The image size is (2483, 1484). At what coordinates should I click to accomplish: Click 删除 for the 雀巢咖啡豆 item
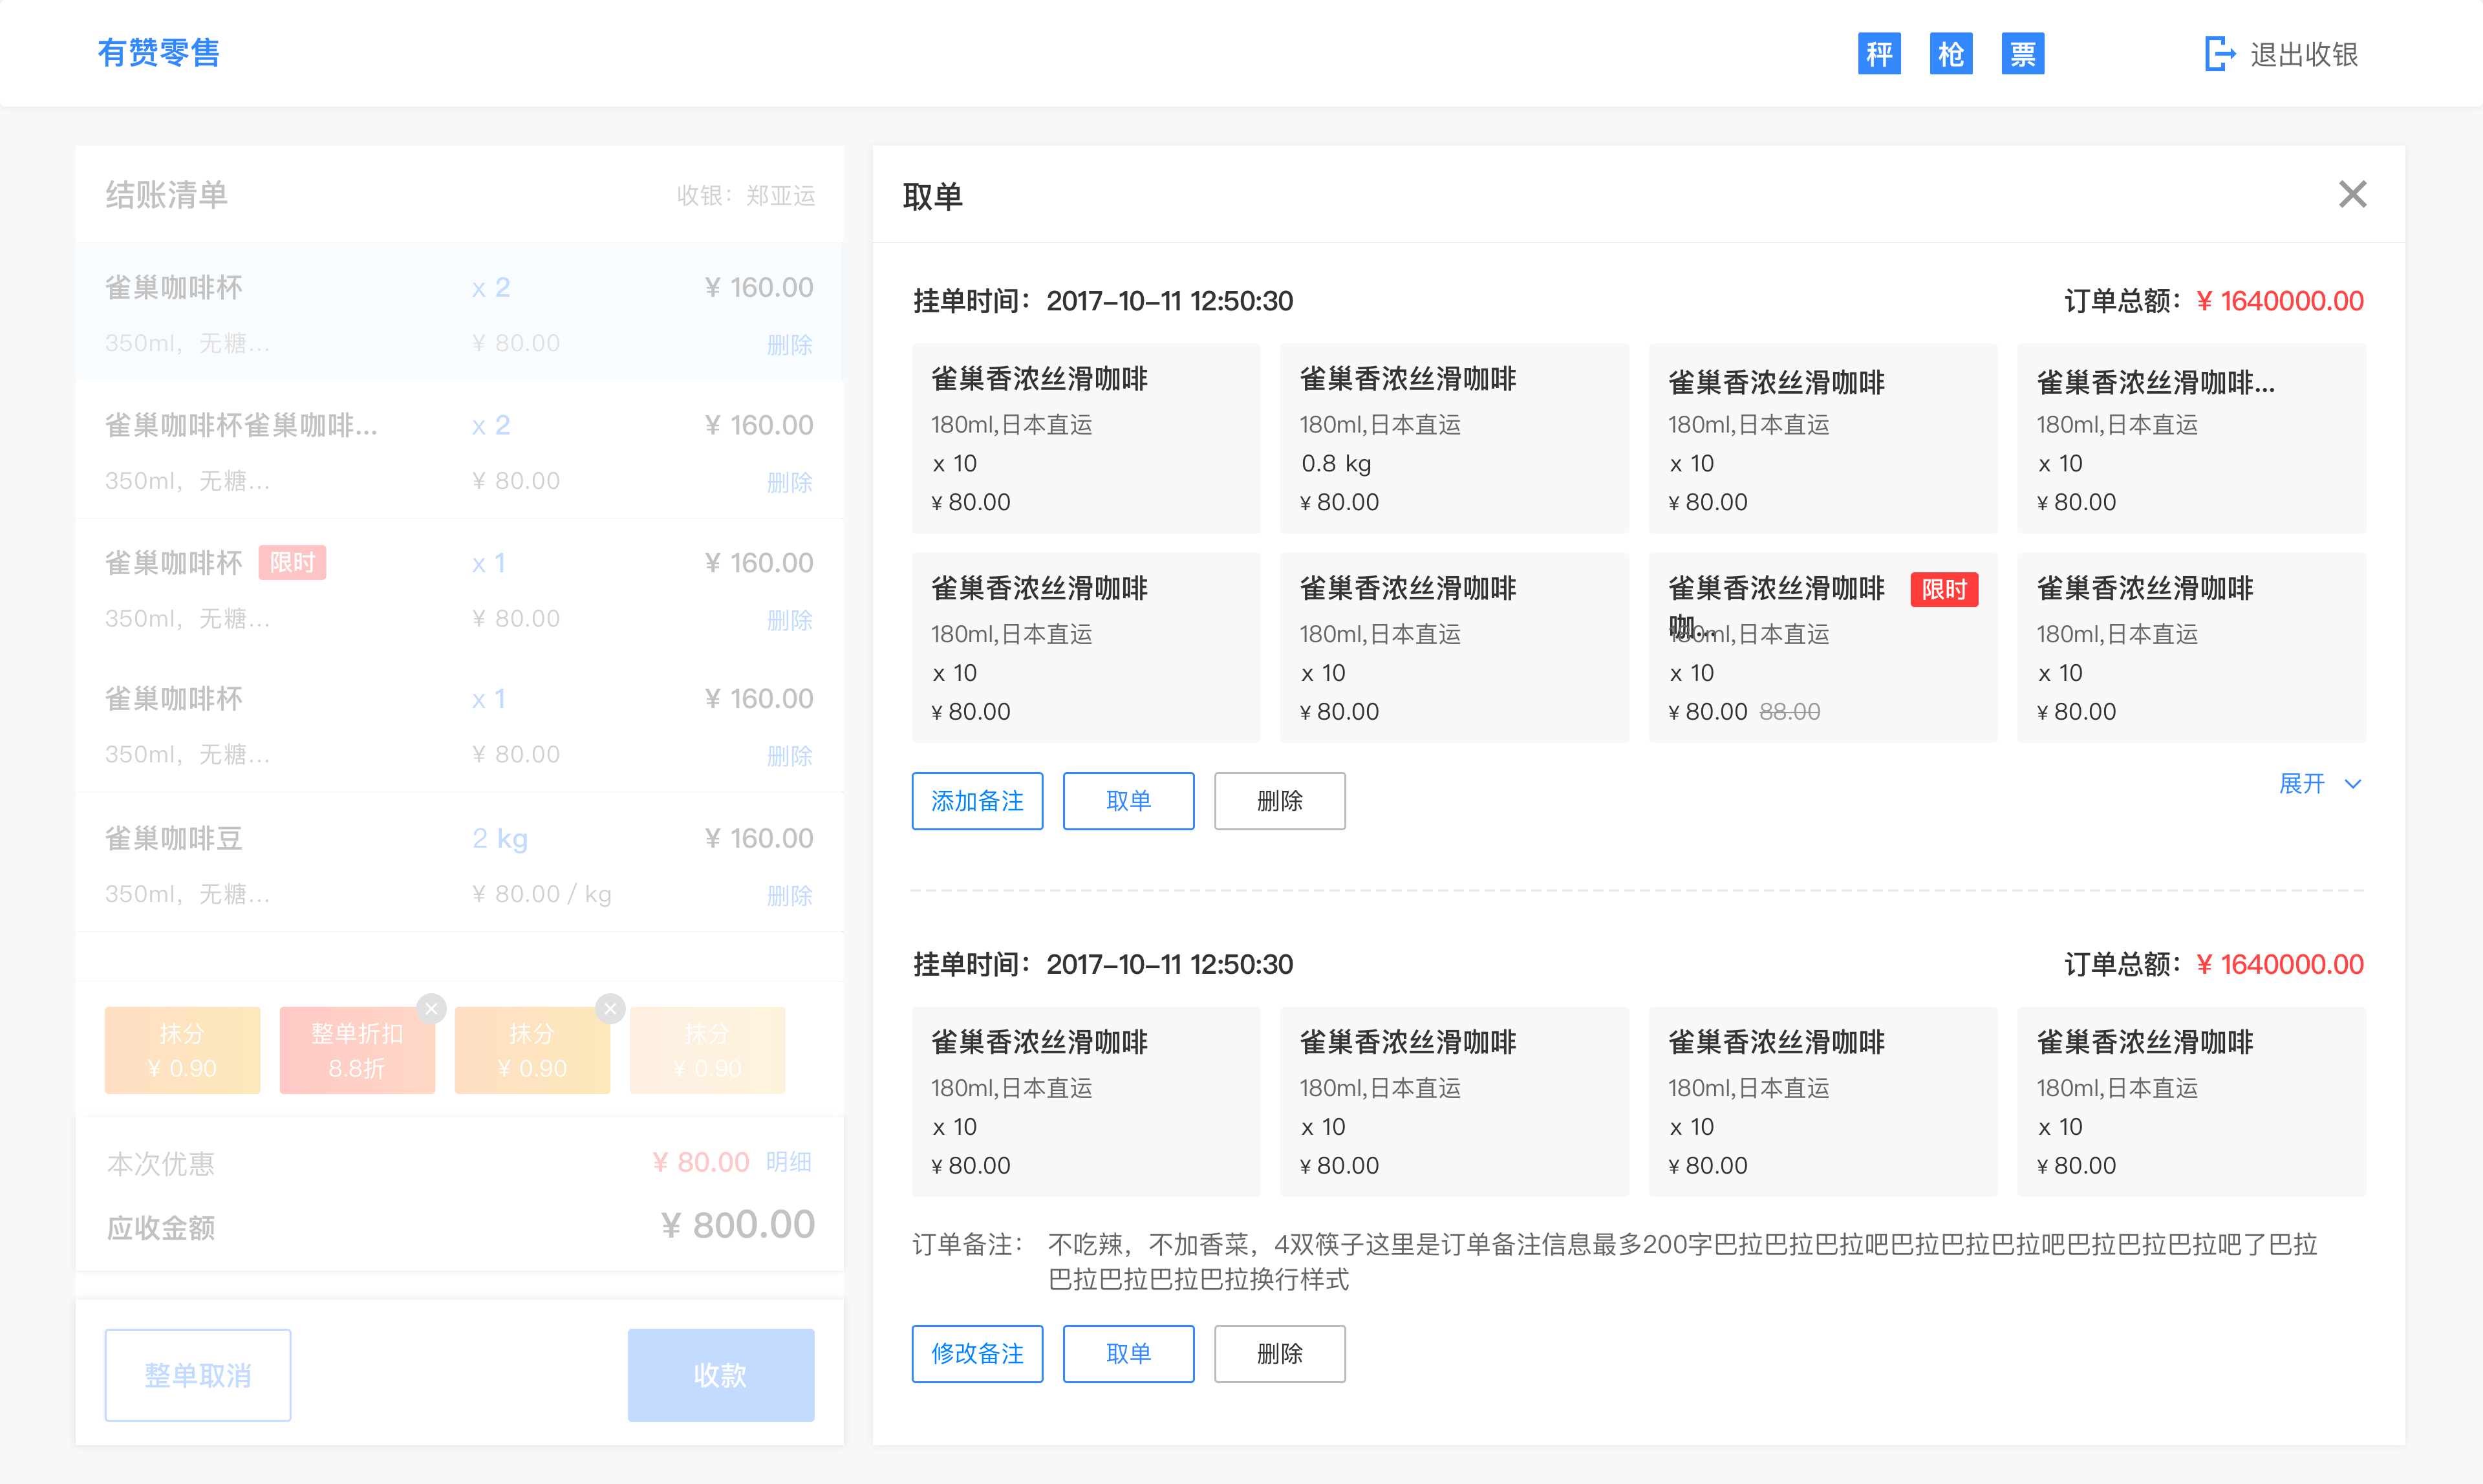(x=789, y=895)
